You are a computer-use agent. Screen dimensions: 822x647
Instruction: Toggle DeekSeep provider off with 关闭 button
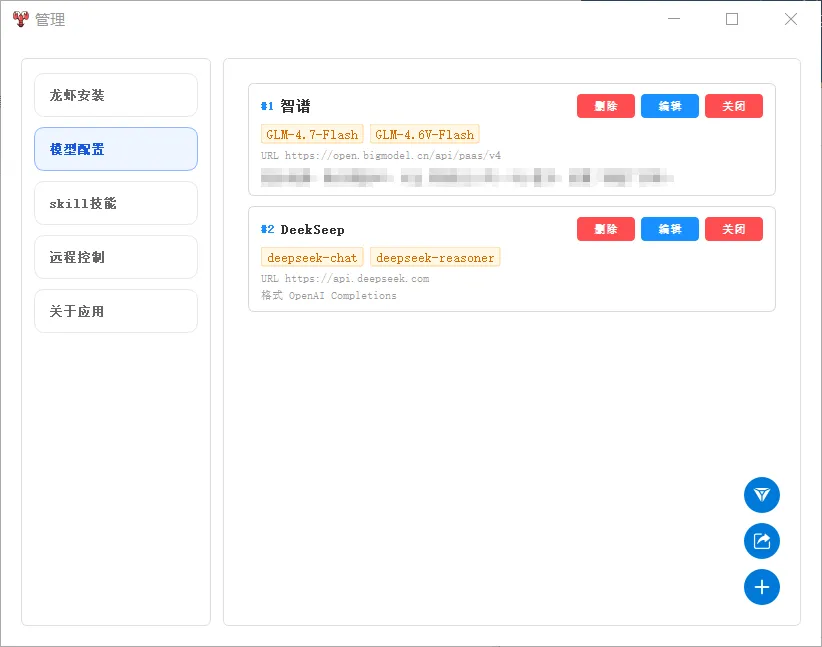point(733,229)
